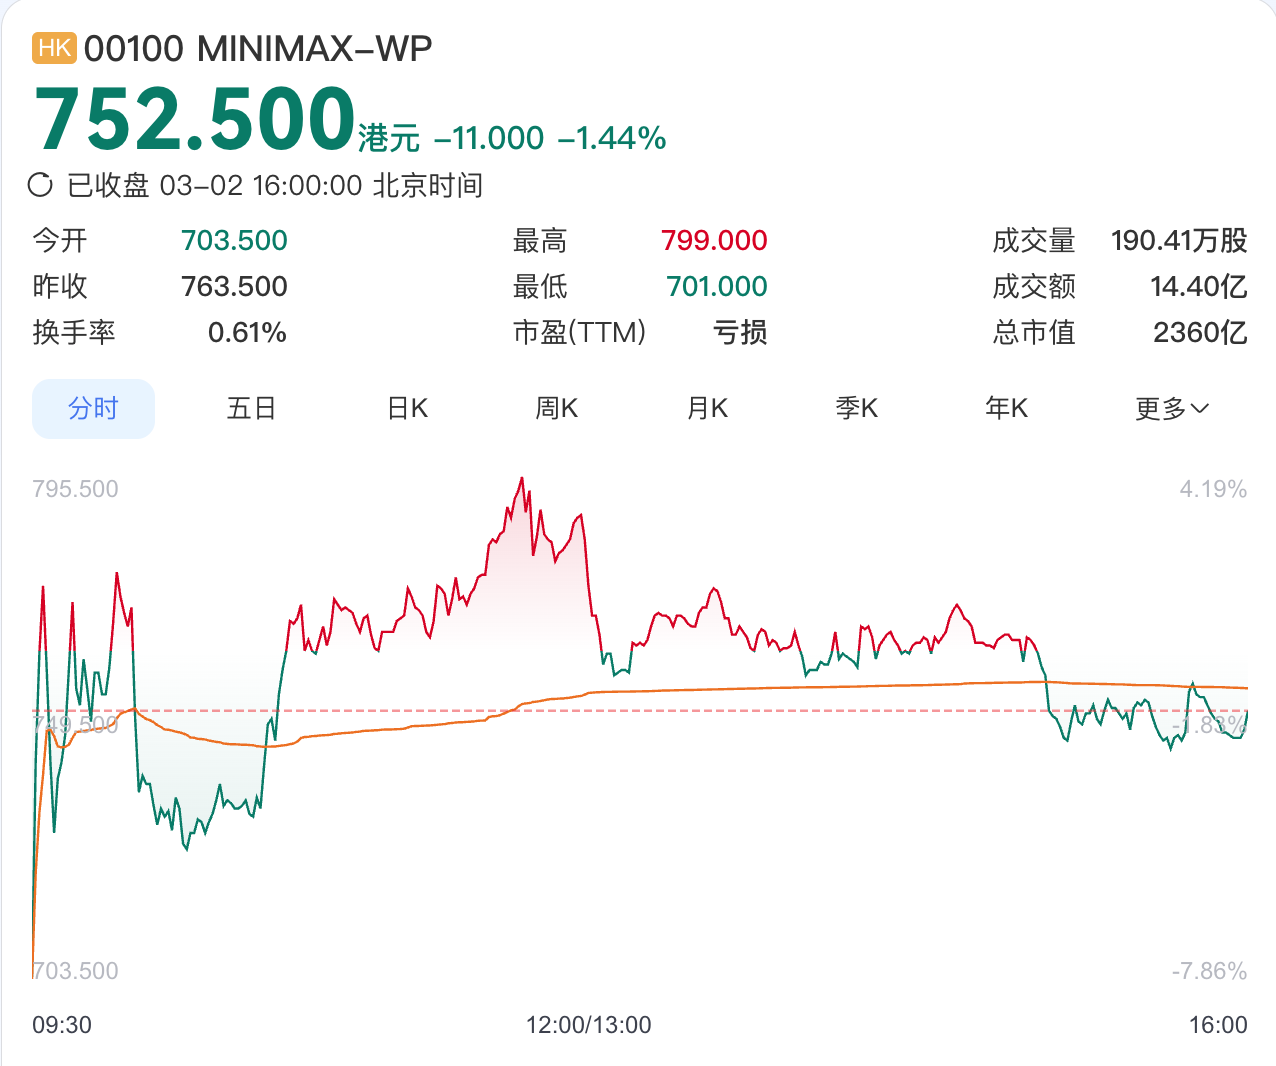Click the 成交量 value 190.41万股
This screenshot has height=1066, width=1276.
[x=1179, y=240]
